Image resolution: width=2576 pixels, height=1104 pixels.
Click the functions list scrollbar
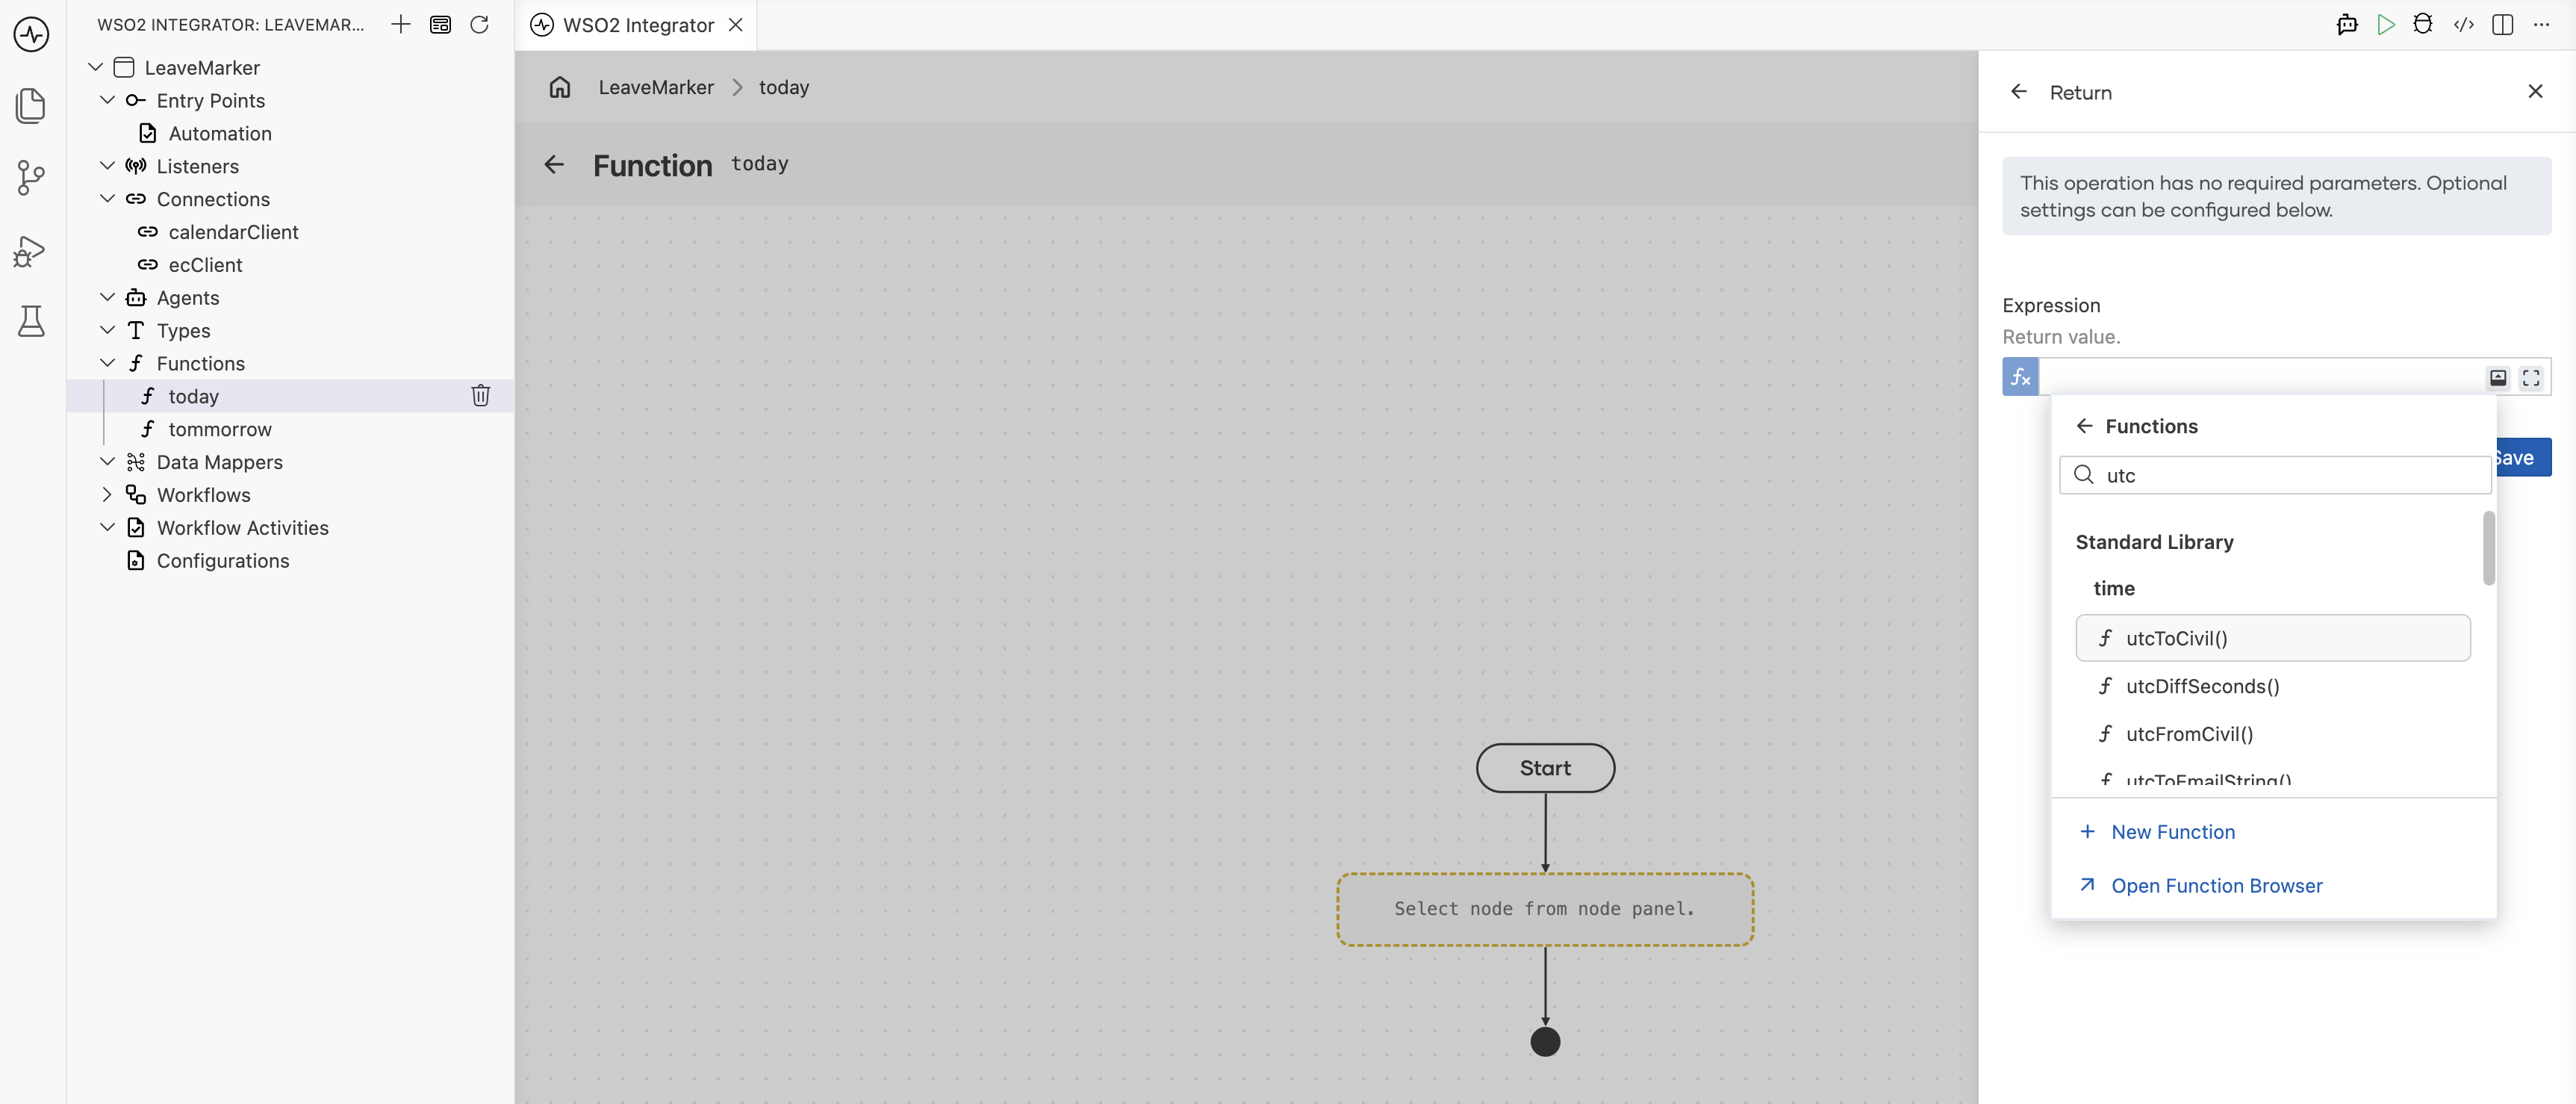click(2488, 548)
